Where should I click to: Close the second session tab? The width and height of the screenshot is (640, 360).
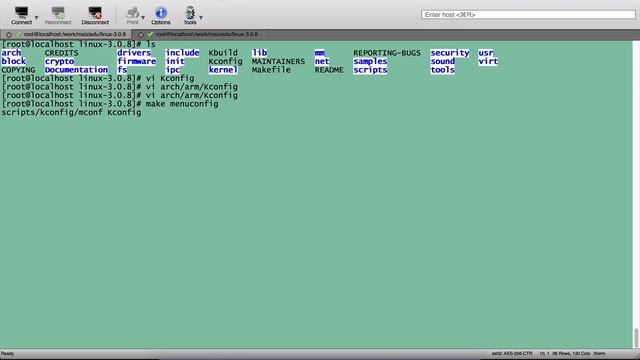(x=140, y=35)
